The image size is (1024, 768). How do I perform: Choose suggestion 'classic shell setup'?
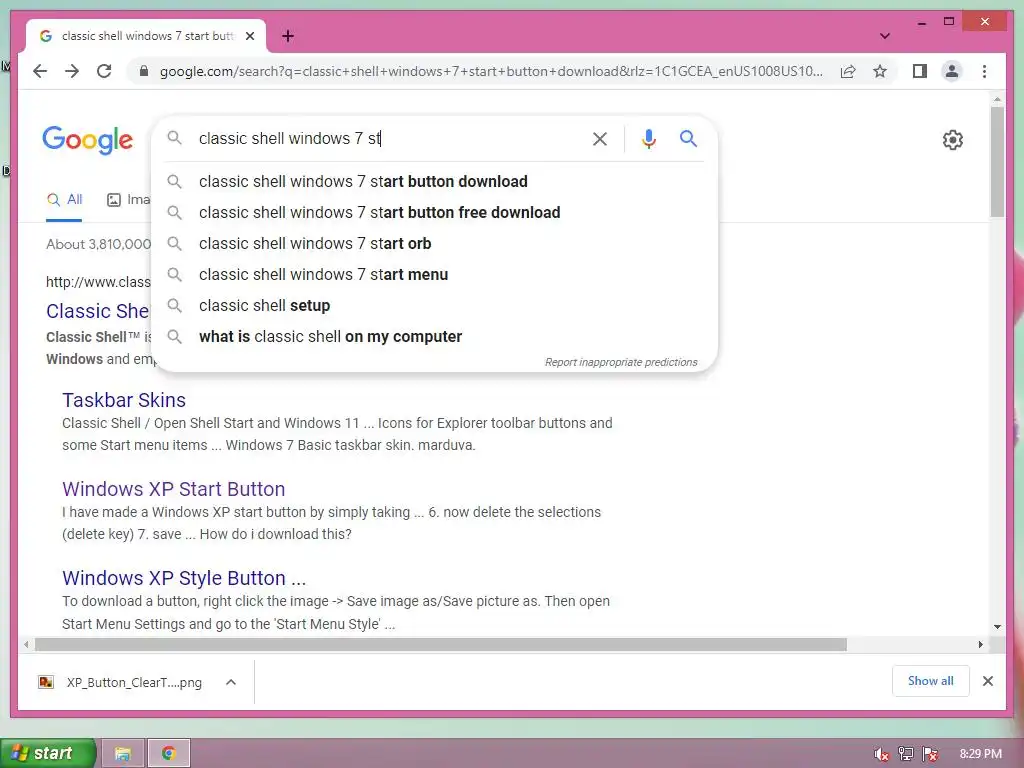(x=434, y=306)
